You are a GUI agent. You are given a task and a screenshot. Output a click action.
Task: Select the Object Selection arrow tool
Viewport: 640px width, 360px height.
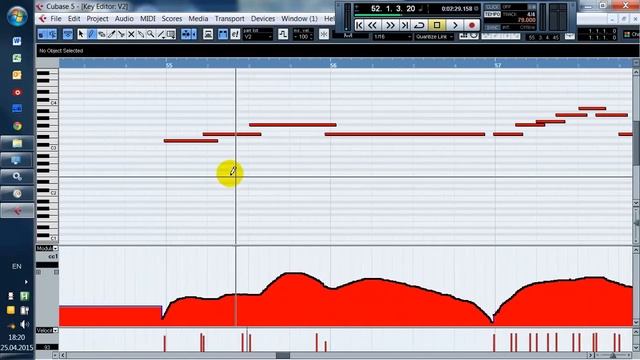(x=81, y=34)
